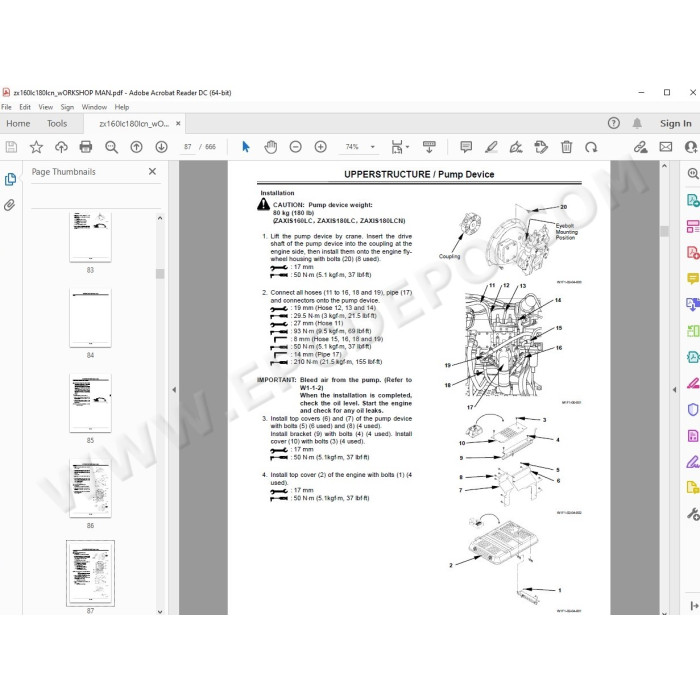Collapse the left navigation pane

(x=174, y=390)
